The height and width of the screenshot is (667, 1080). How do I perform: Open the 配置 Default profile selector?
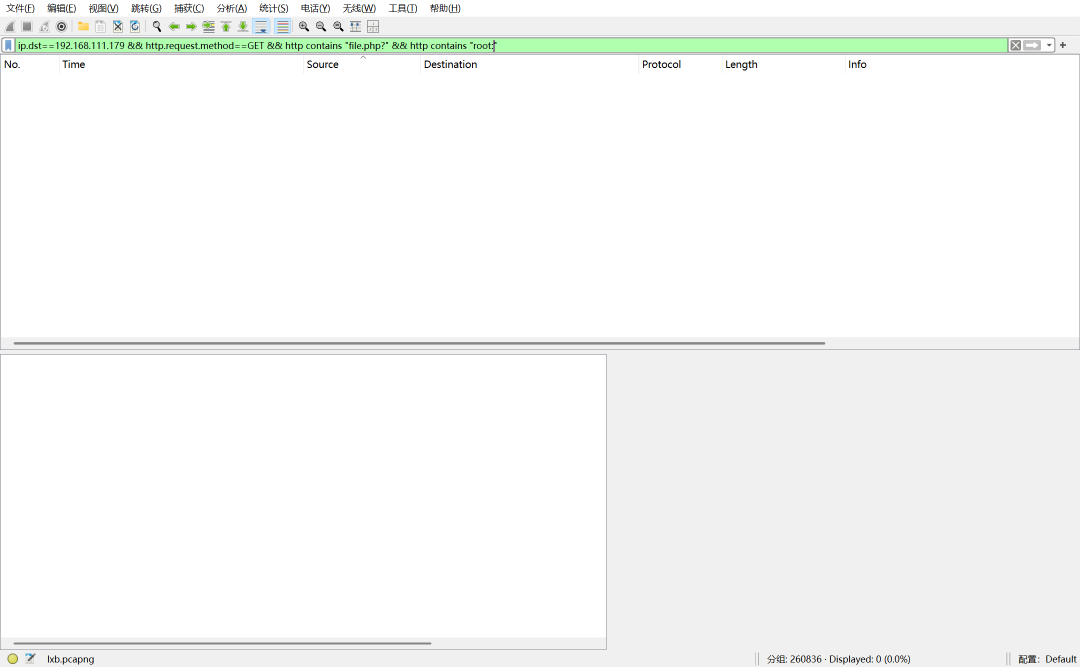[1047, 659]
